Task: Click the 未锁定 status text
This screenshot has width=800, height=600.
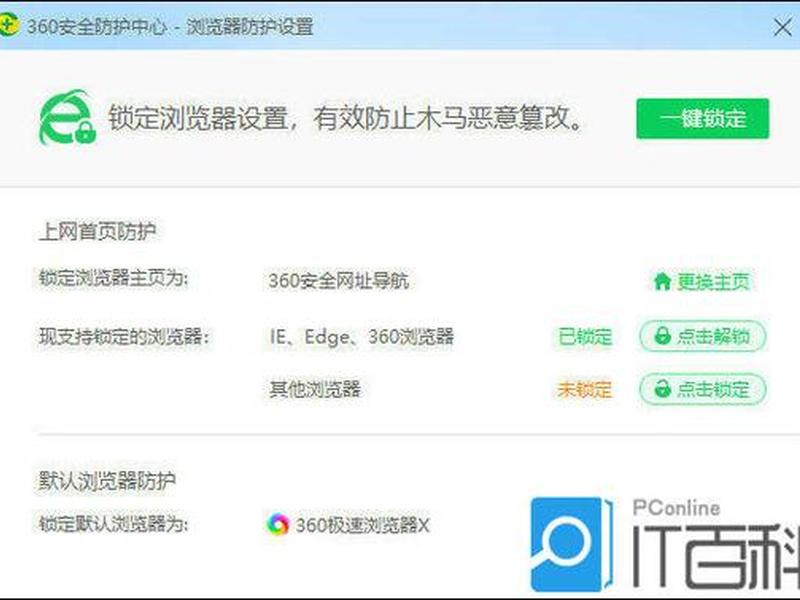Action: (585, 390)
